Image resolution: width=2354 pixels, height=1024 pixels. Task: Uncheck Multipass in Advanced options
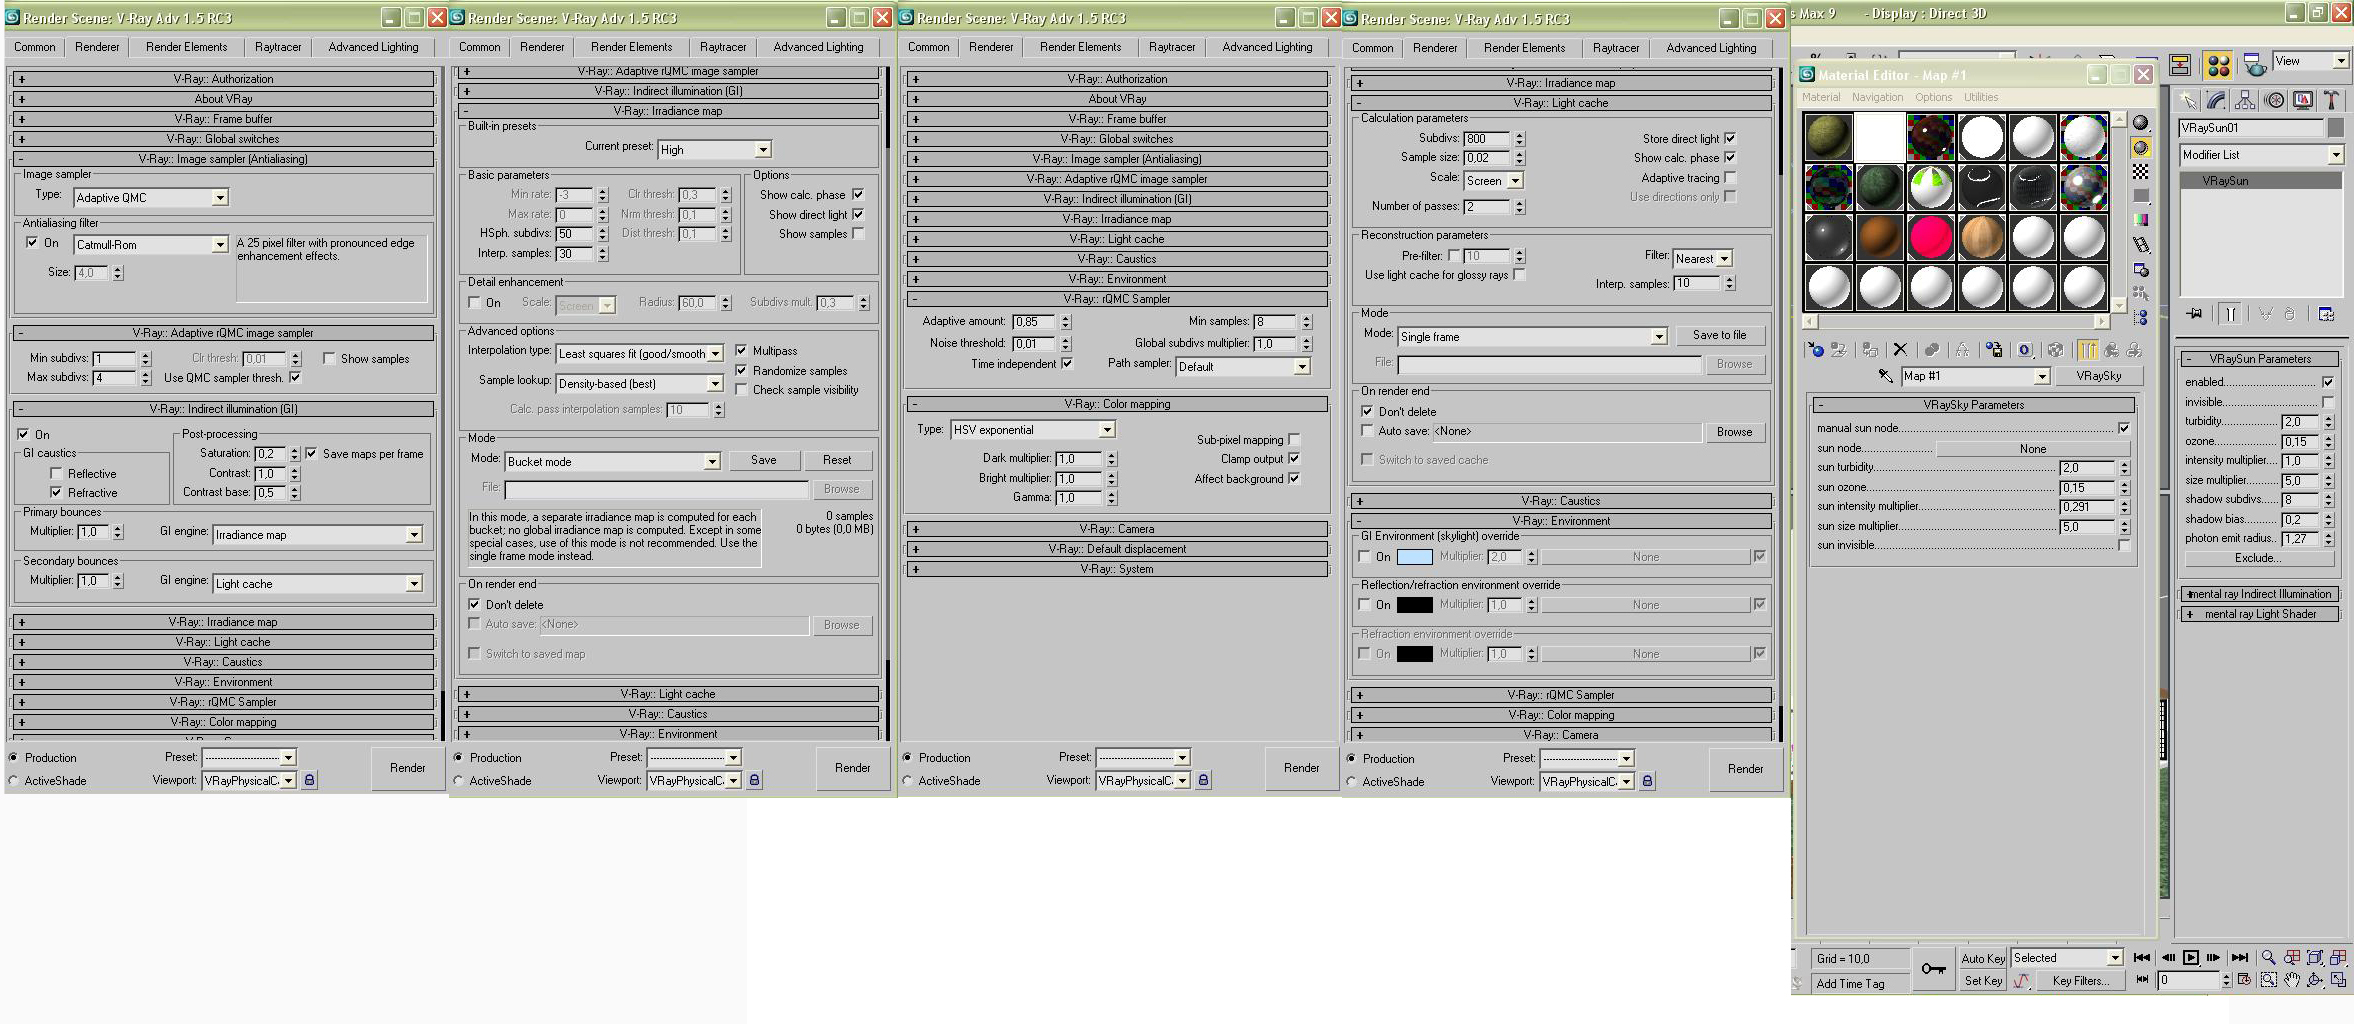(x=741, y=351)
